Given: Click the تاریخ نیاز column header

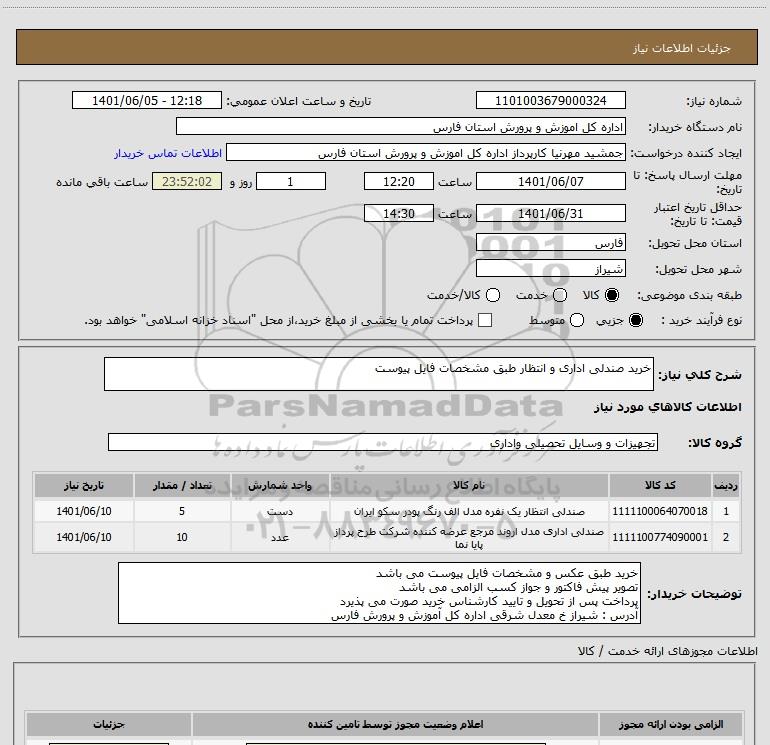Looking at the screenshot, I should (x=83, y=485).
